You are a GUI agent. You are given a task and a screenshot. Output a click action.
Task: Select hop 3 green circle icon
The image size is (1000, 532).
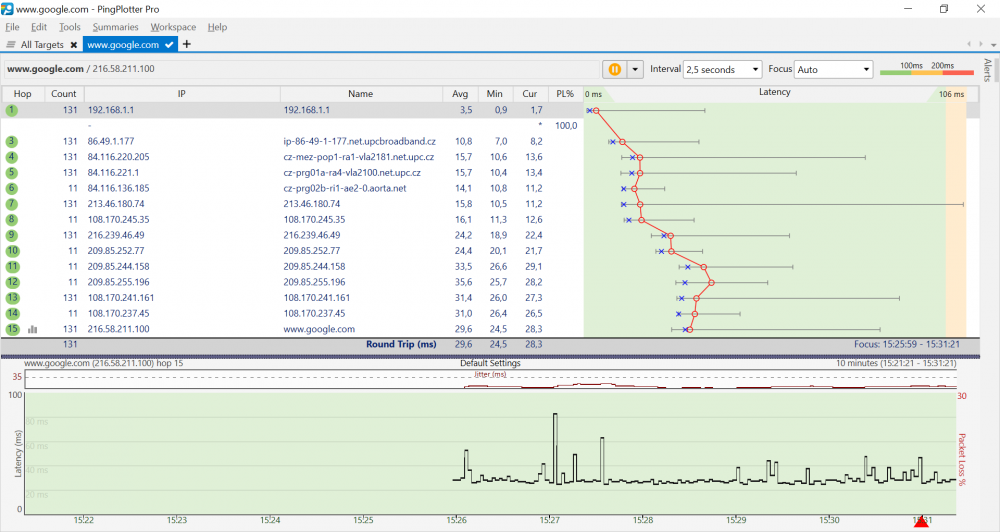(x=11, y=141)
